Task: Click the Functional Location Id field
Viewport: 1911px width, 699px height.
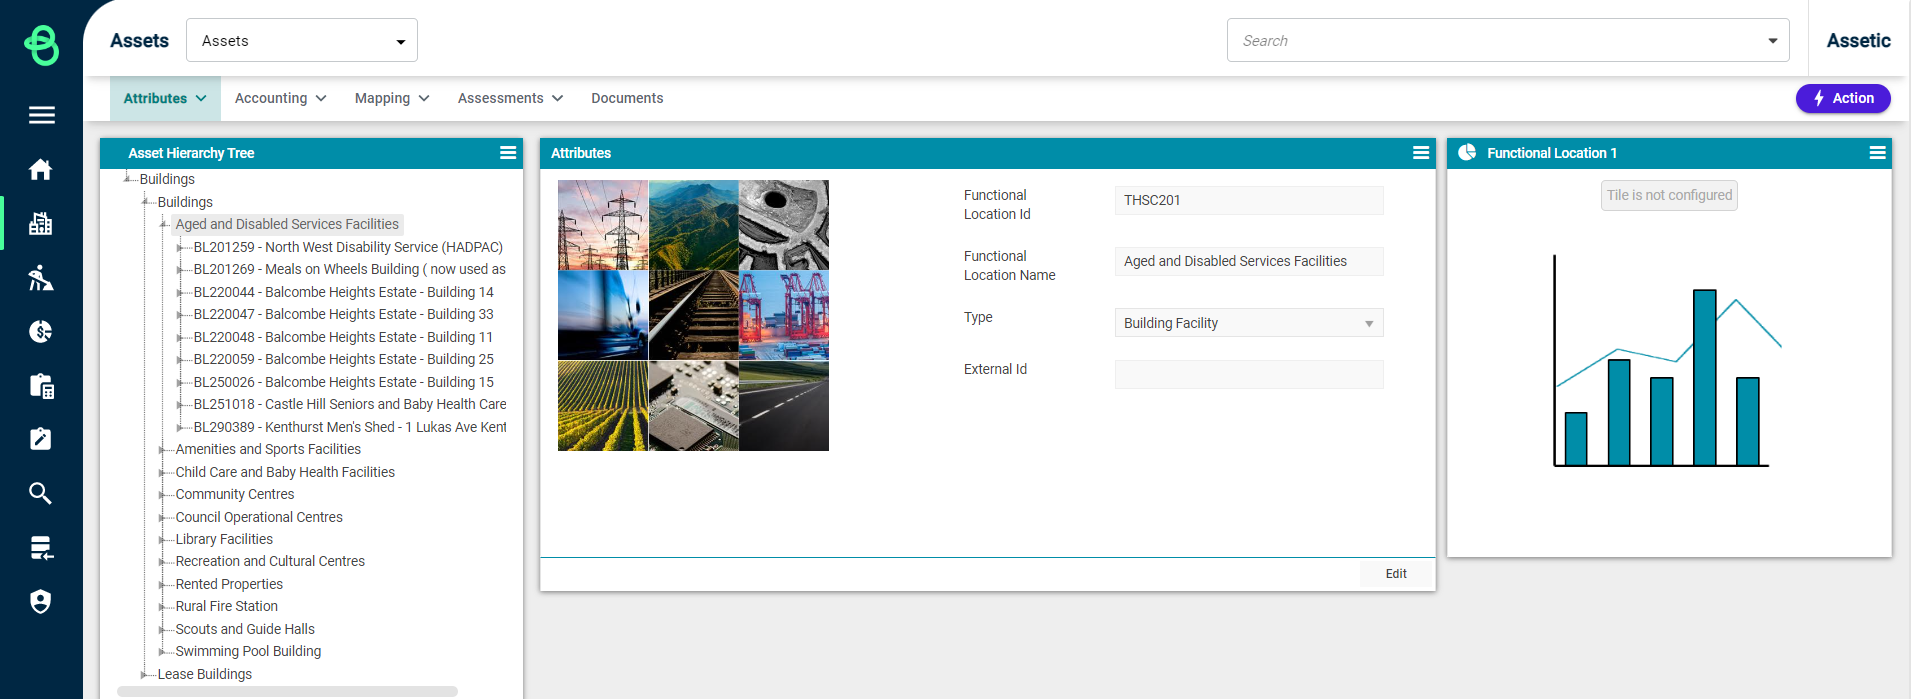Action: [x=1249, y=200]
